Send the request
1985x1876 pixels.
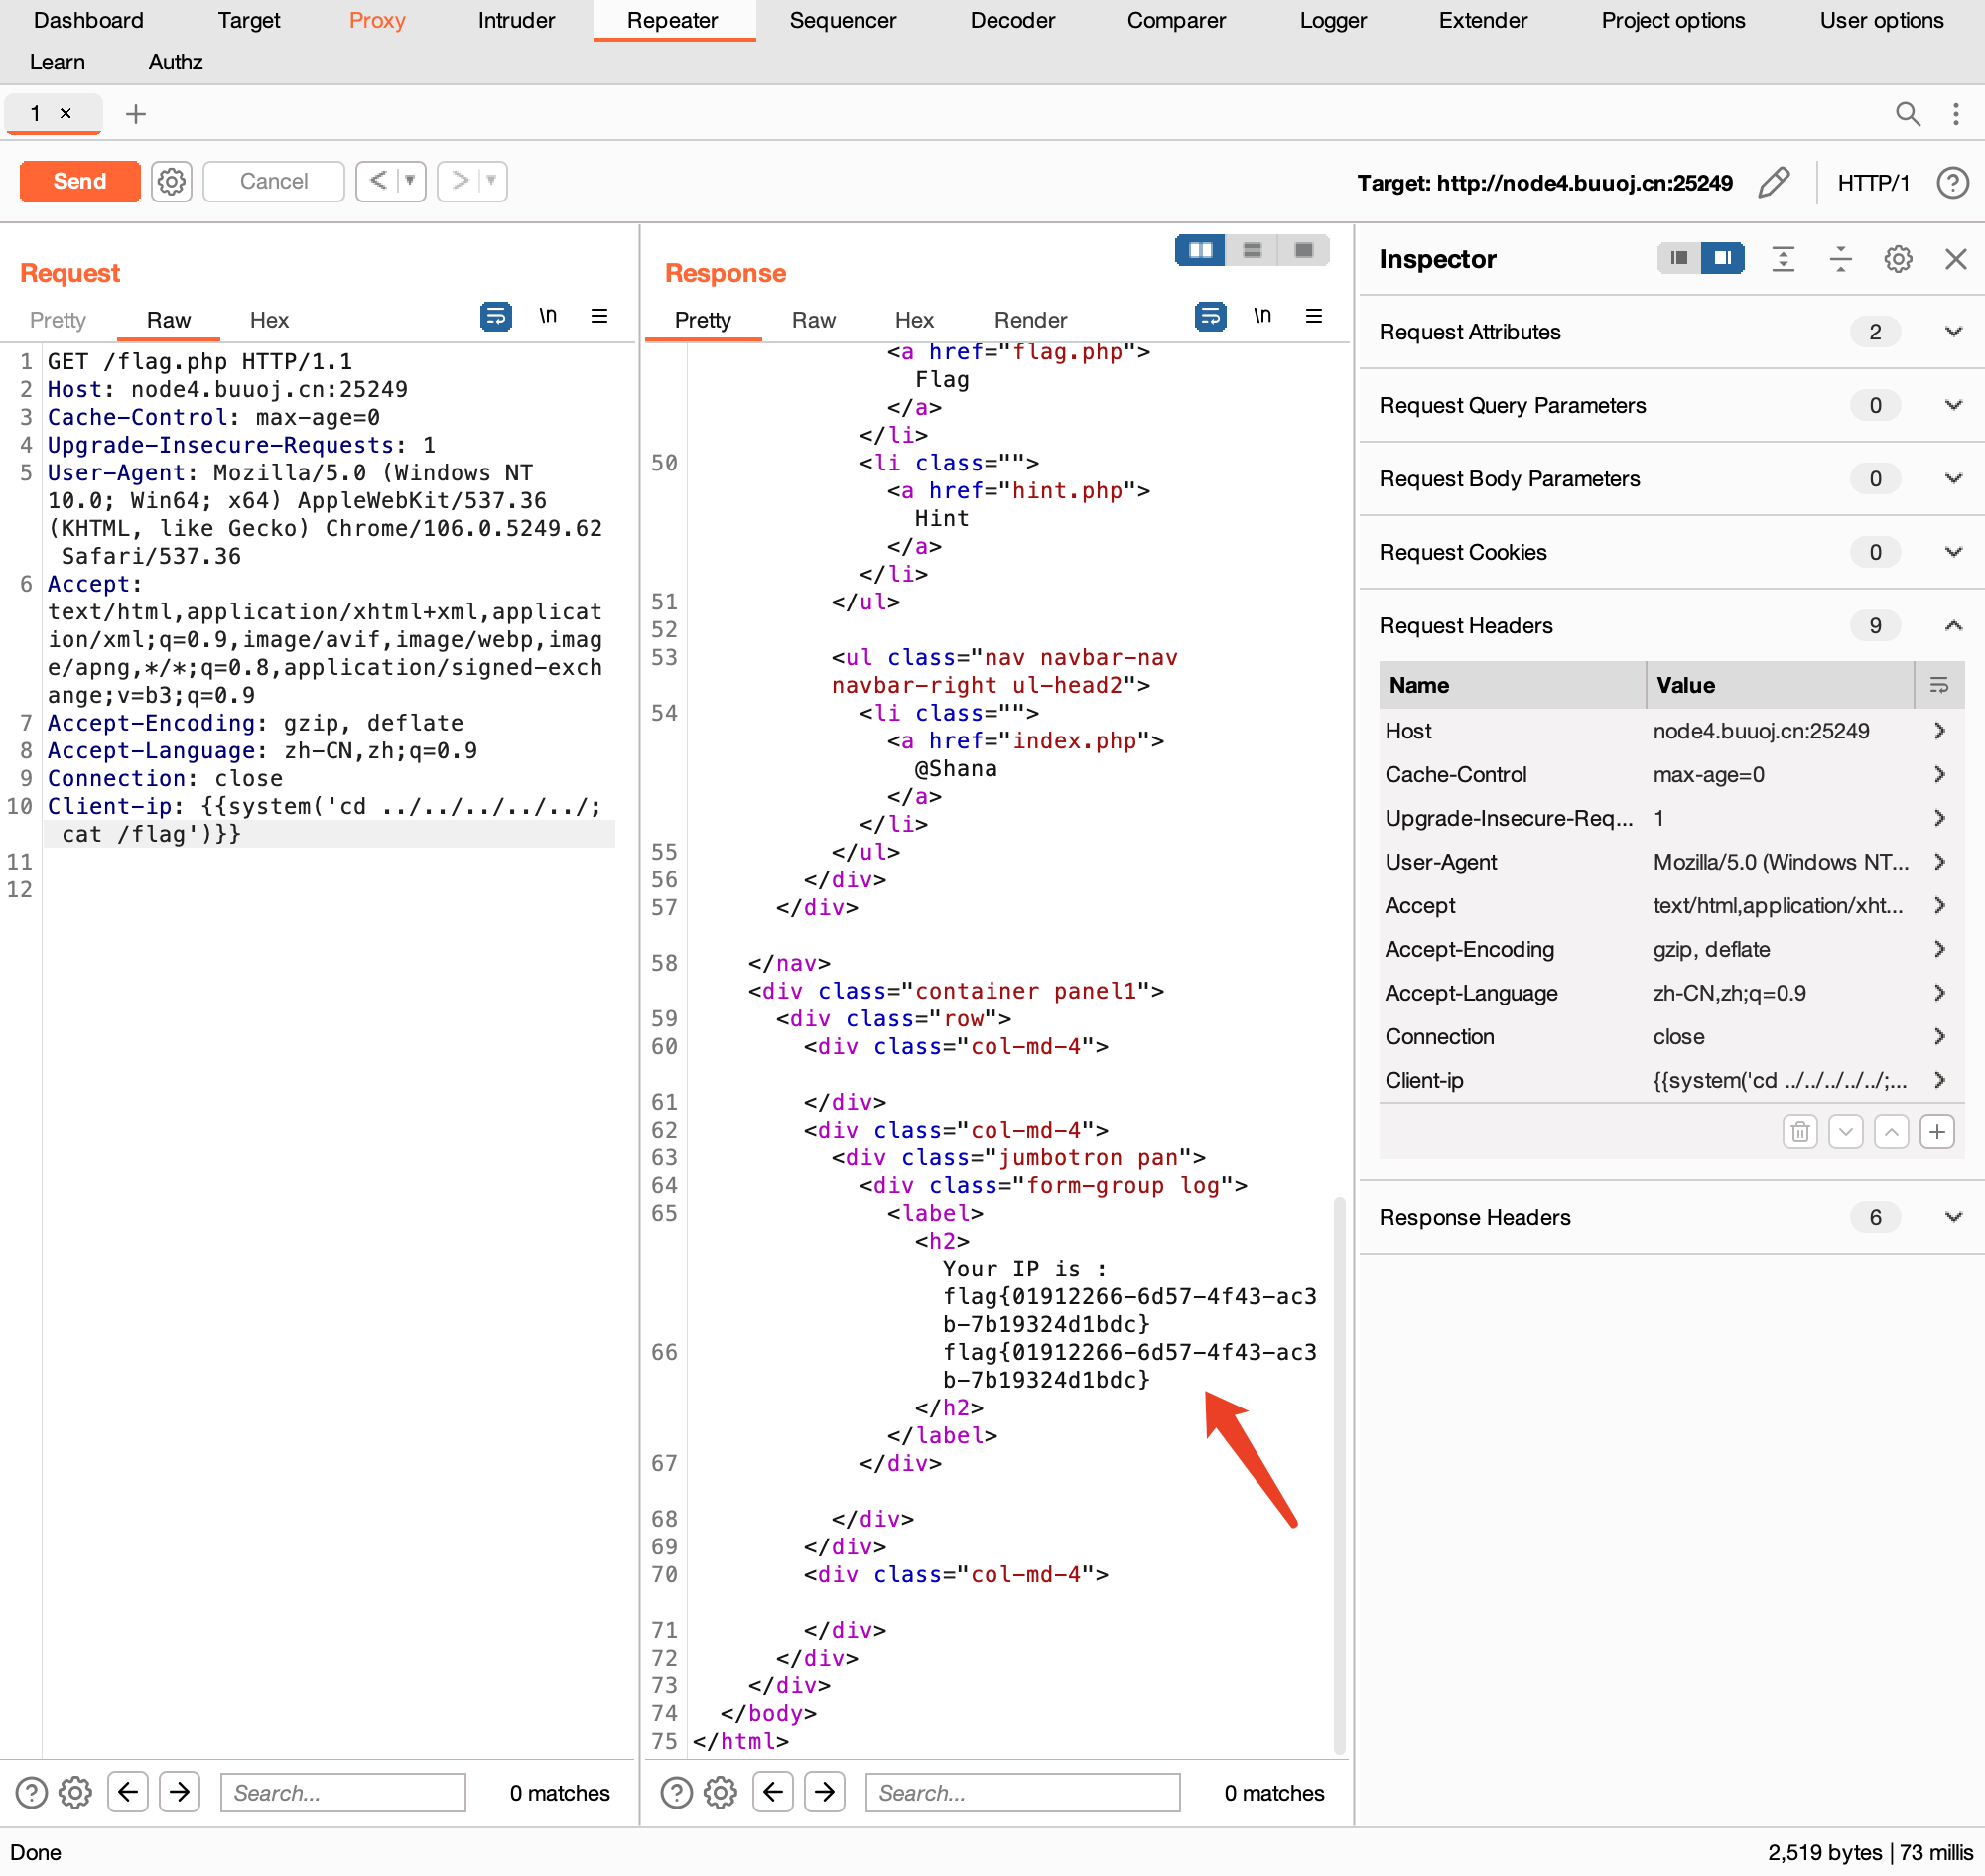pos(80,181)
